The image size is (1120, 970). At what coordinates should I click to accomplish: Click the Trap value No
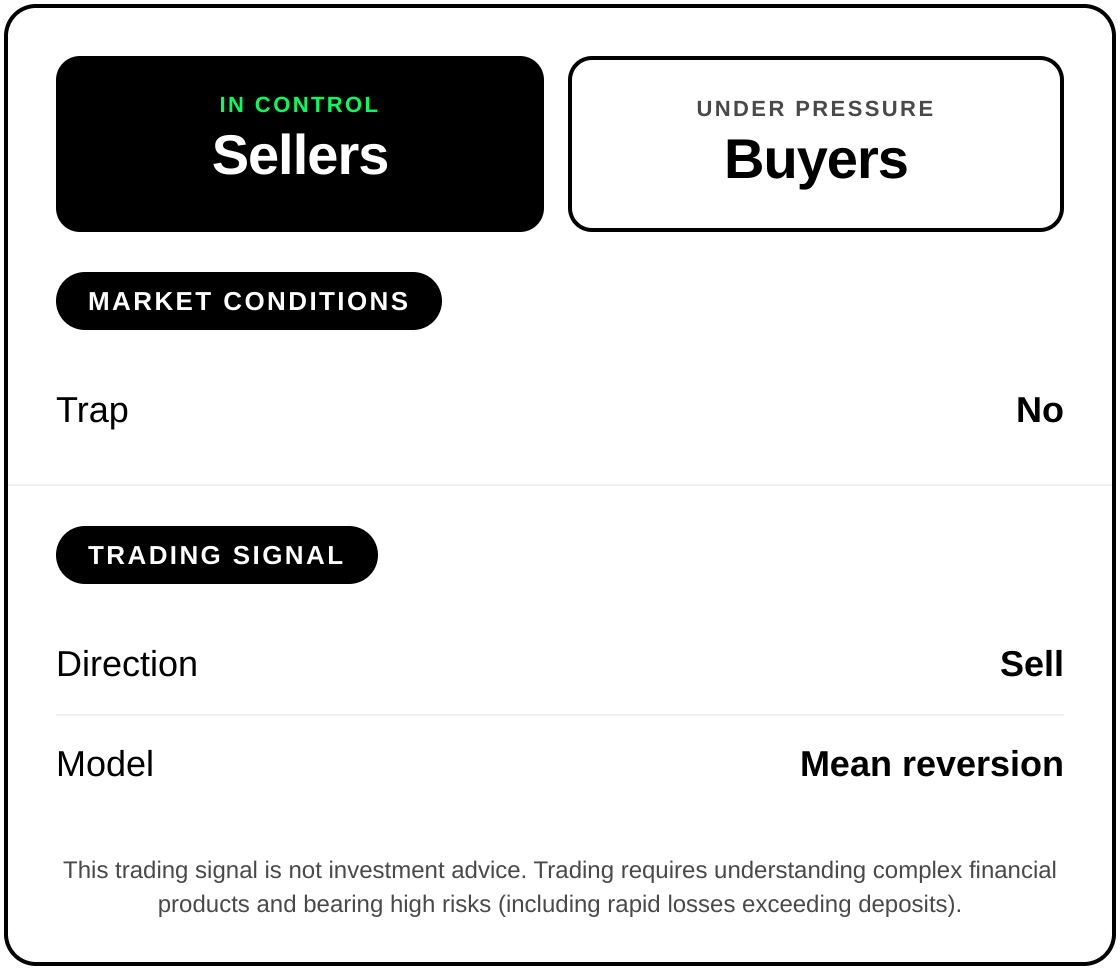click(x=1039, y=410)
